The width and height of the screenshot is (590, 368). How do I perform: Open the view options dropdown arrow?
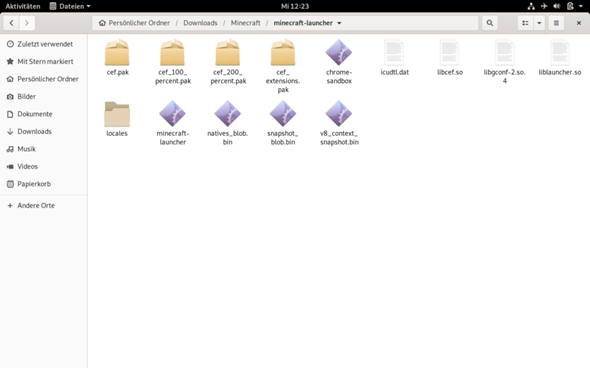tap(539, 23)
